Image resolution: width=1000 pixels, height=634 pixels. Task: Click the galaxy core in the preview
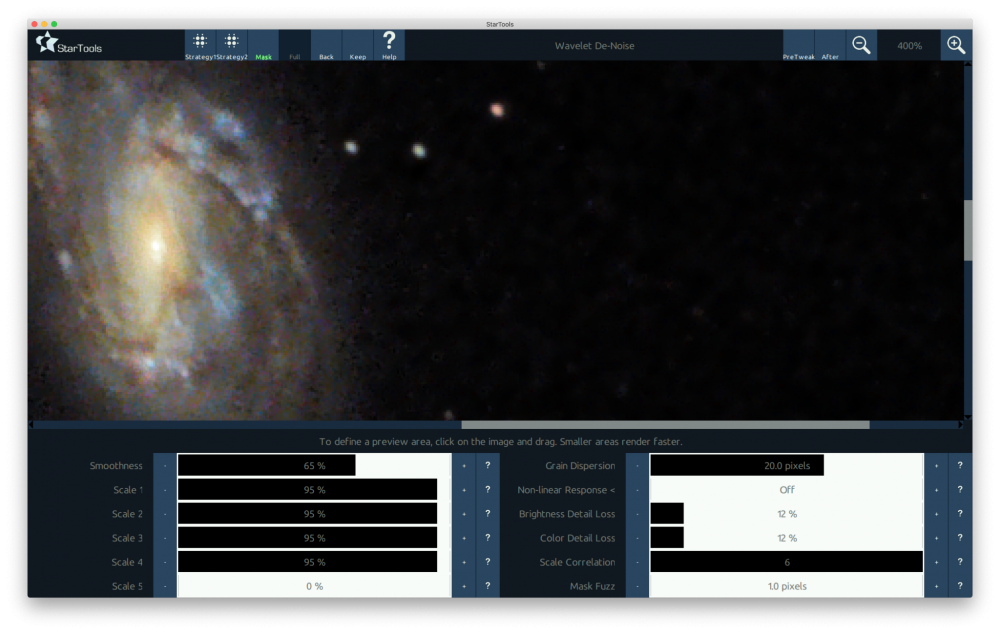point(156,246)
